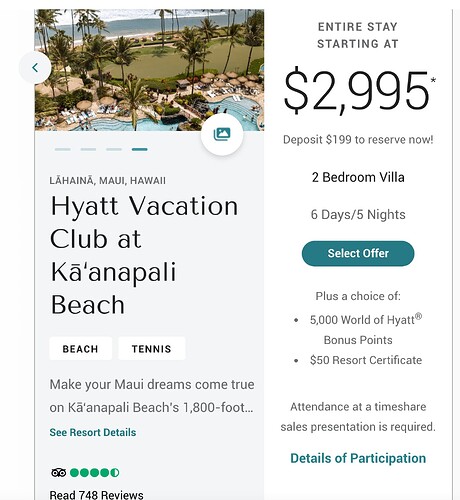Image resolution: width=460 pixels, height=500 pixels.
Task: Open Details of Participation link
Action: tap(358, 458)
